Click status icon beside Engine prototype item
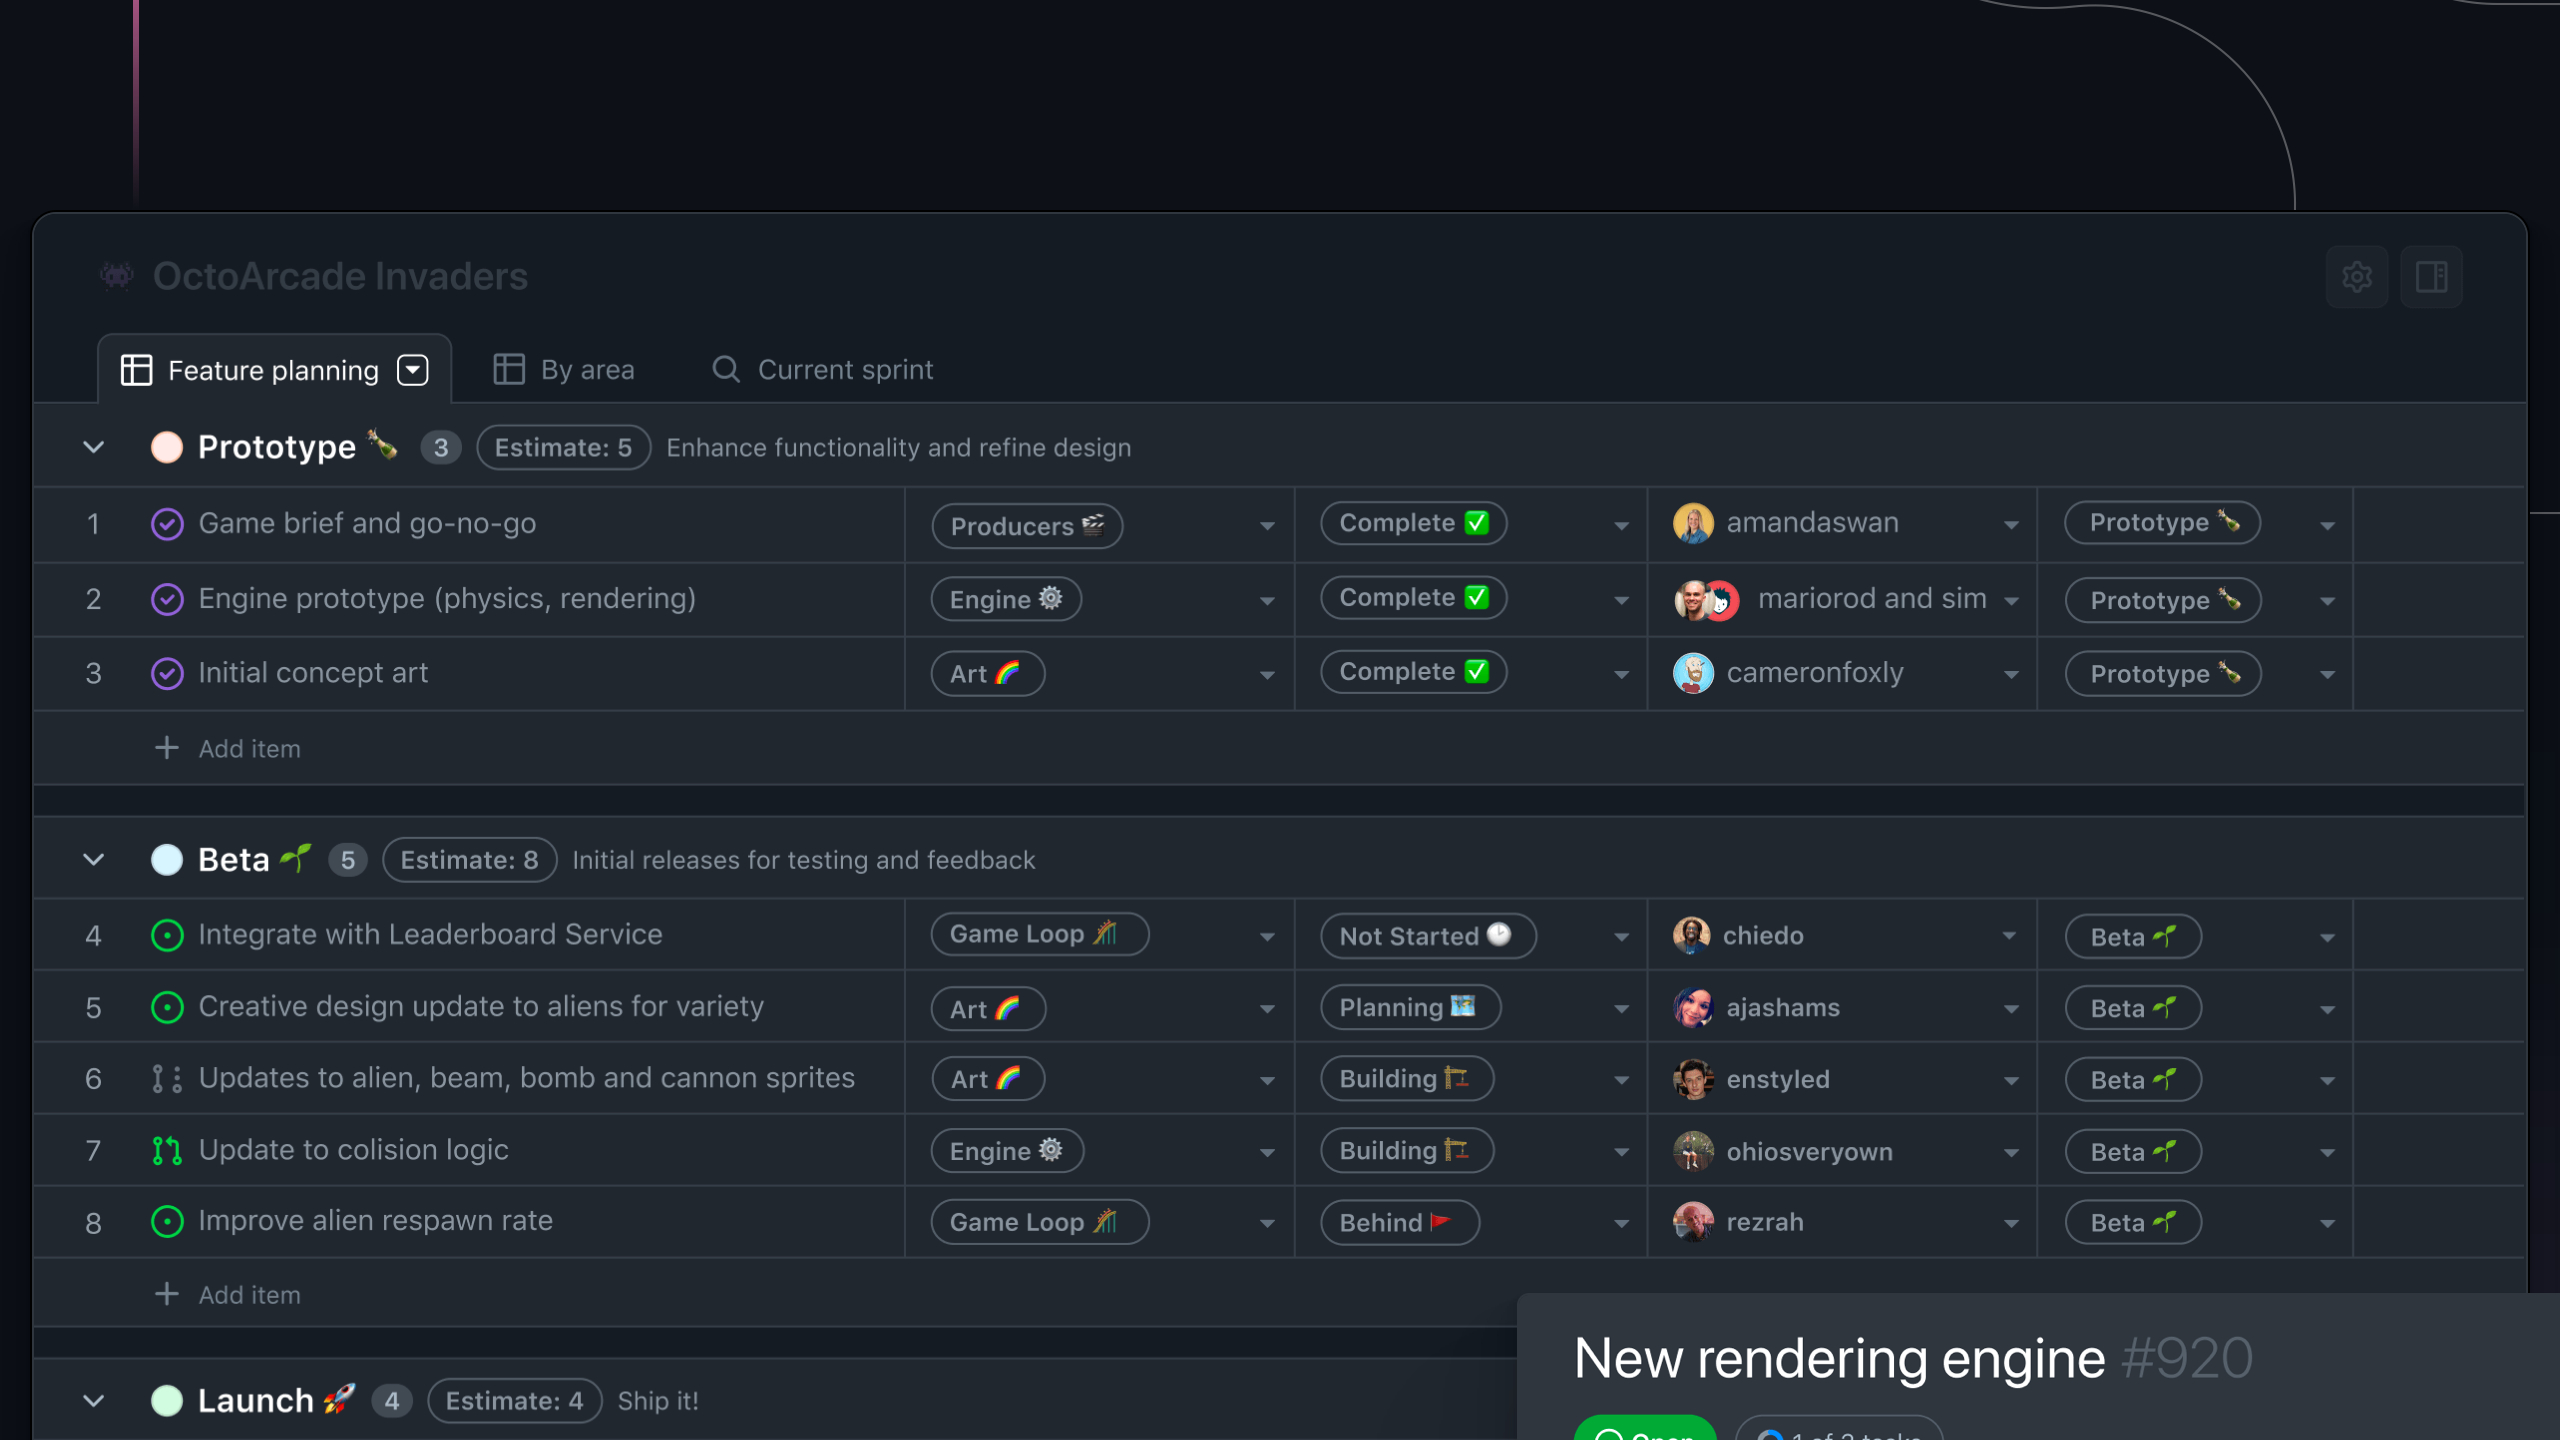This screenshot has height=1440, width=2560. tap(167, 599)
